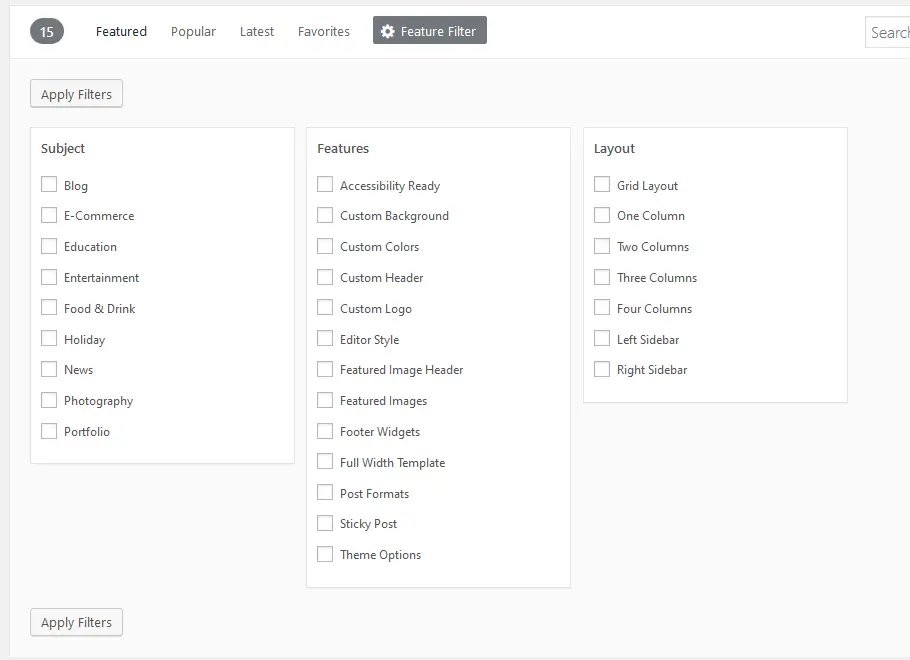Enable the Footer Widgets filter

tap(325, 431)
